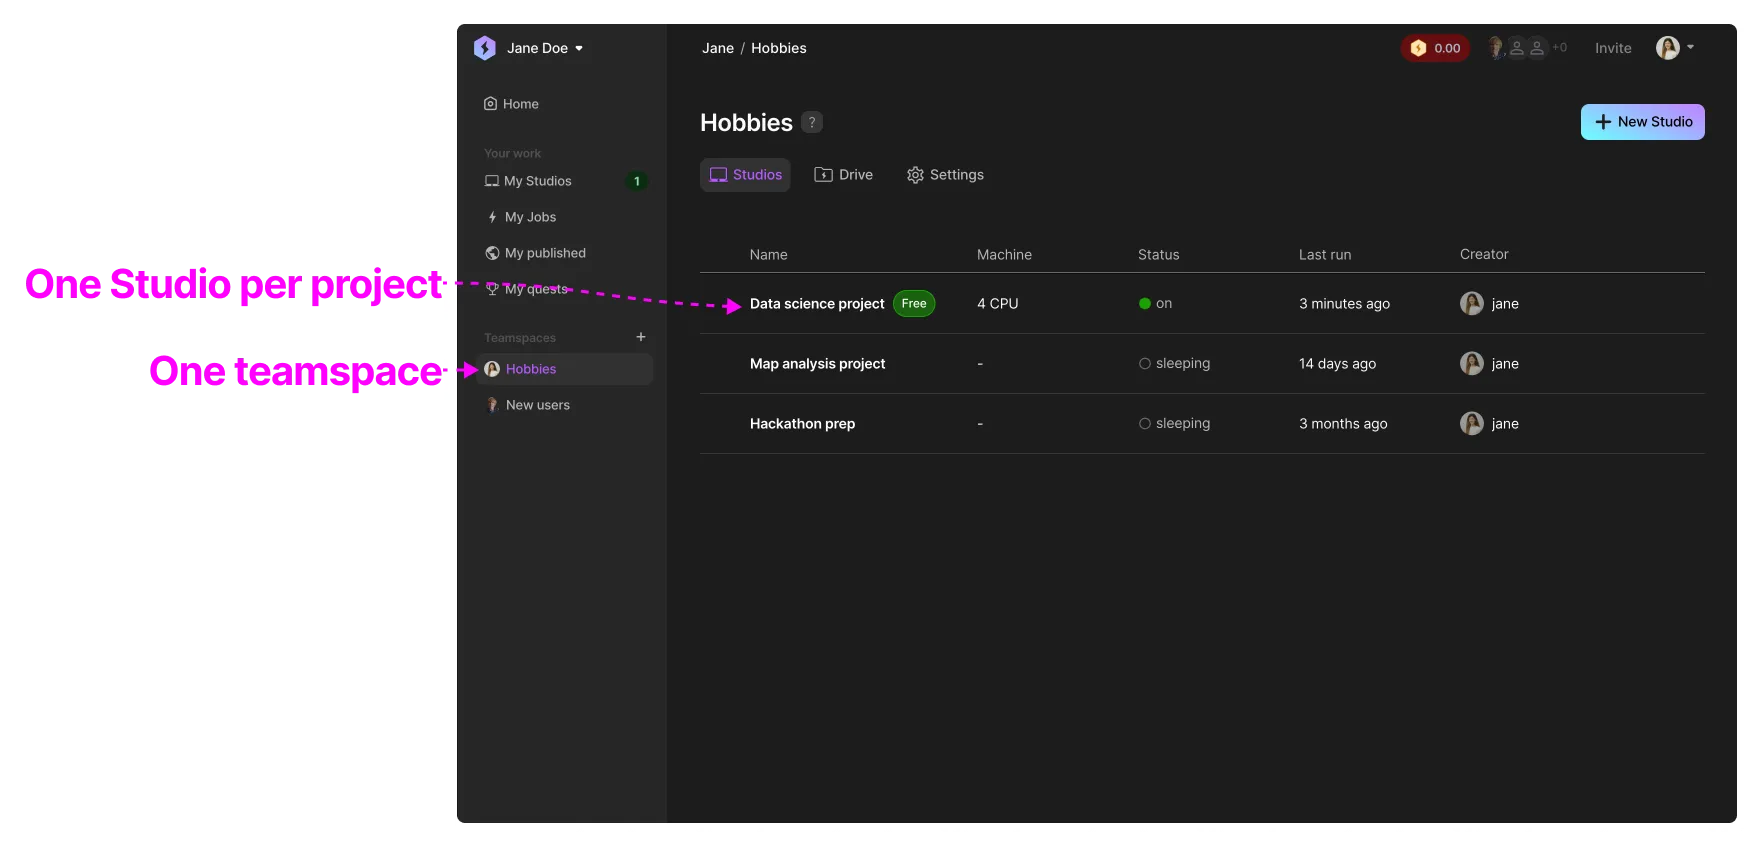Create a New Studio

tap(1643, 122)
